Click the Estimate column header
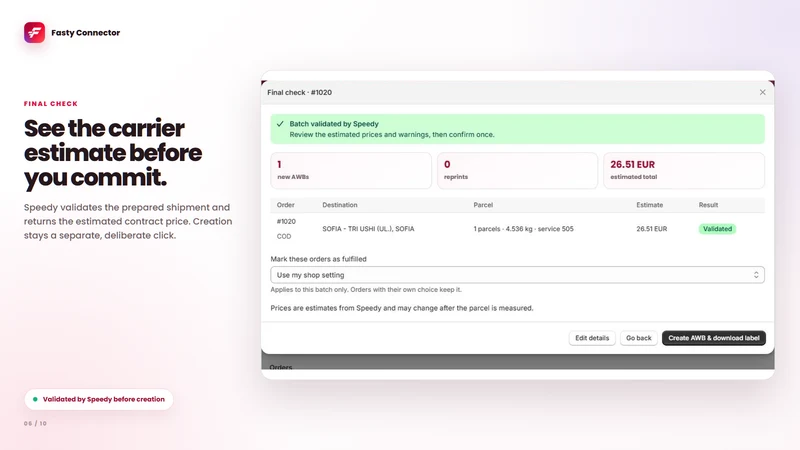Viewport: 800px width, 450px height. coord(649,205)
